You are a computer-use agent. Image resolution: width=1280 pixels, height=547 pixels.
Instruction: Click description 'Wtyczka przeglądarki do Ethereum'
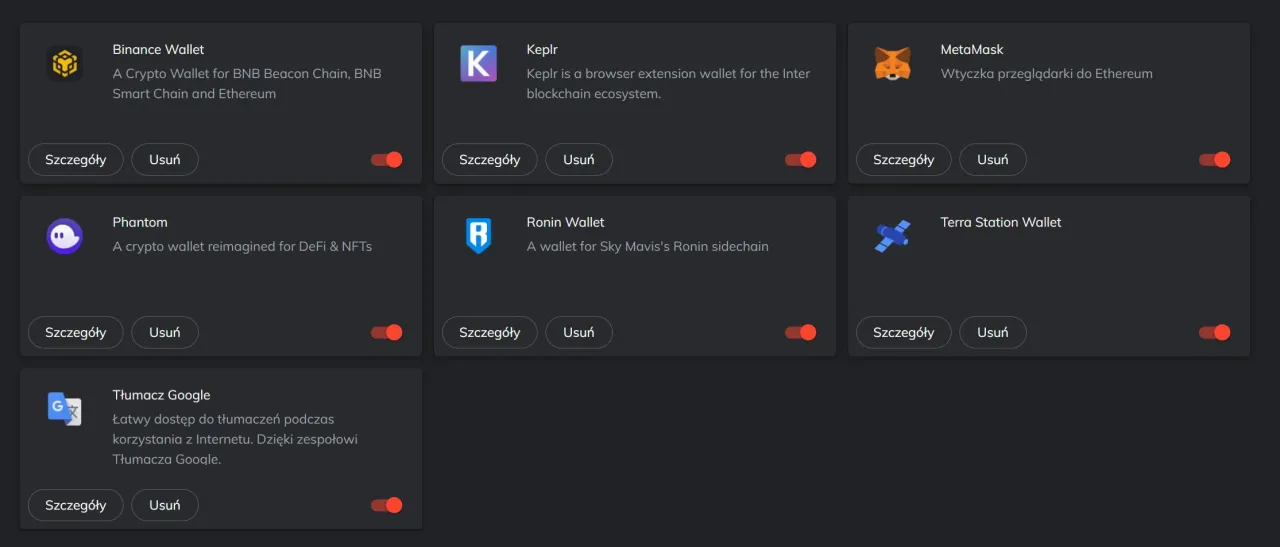[1047, 74]
